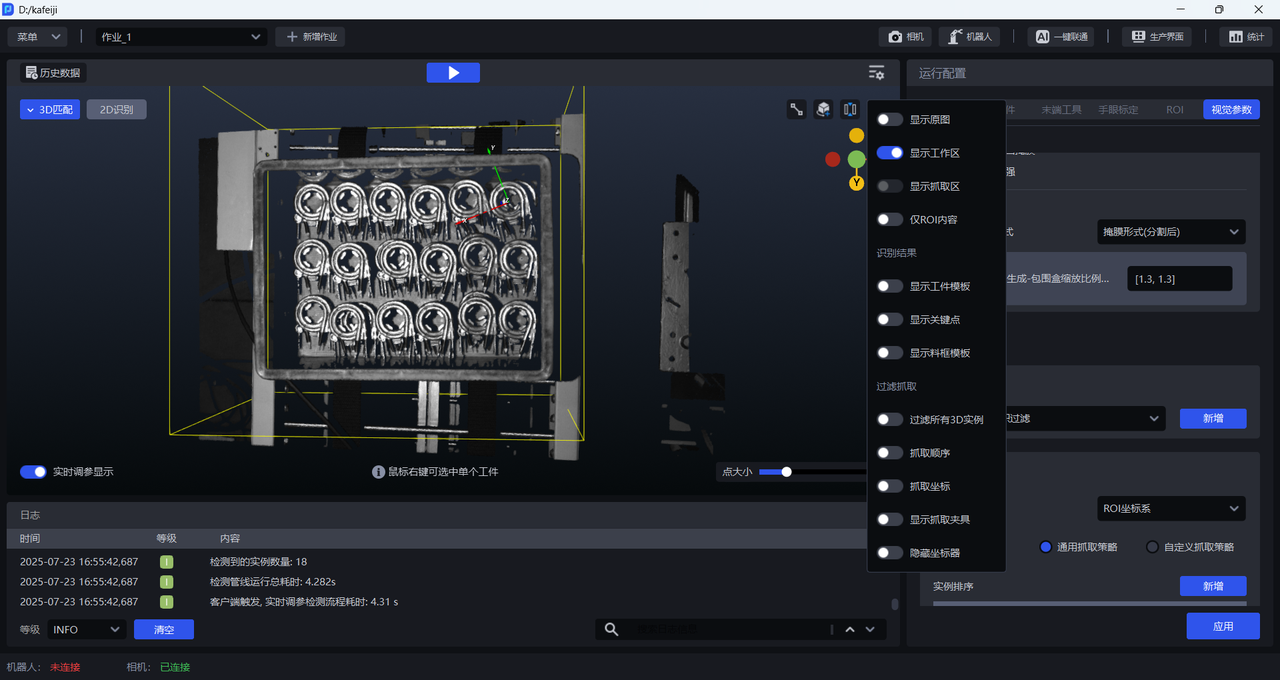Image resolution: width=1280 pixels, height=680 pixels.
Task: Click the previous search result arrow
Action: tap(850, 629)
